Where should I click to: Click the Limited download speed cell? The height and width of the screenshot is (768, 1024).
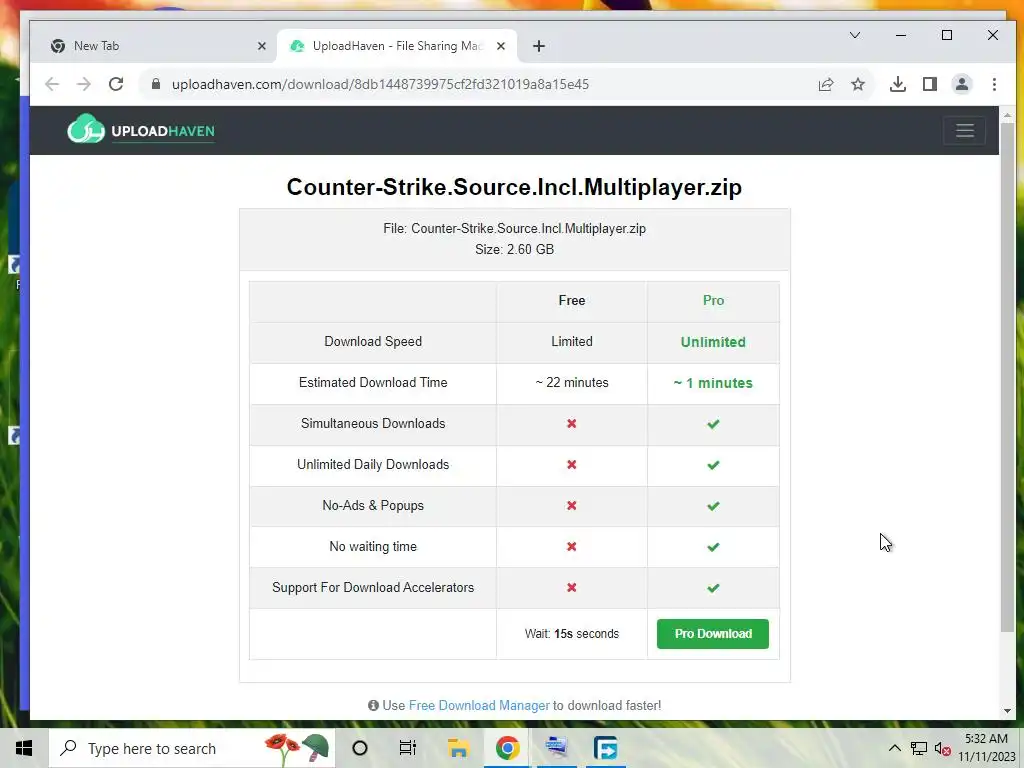pos(571,342)
